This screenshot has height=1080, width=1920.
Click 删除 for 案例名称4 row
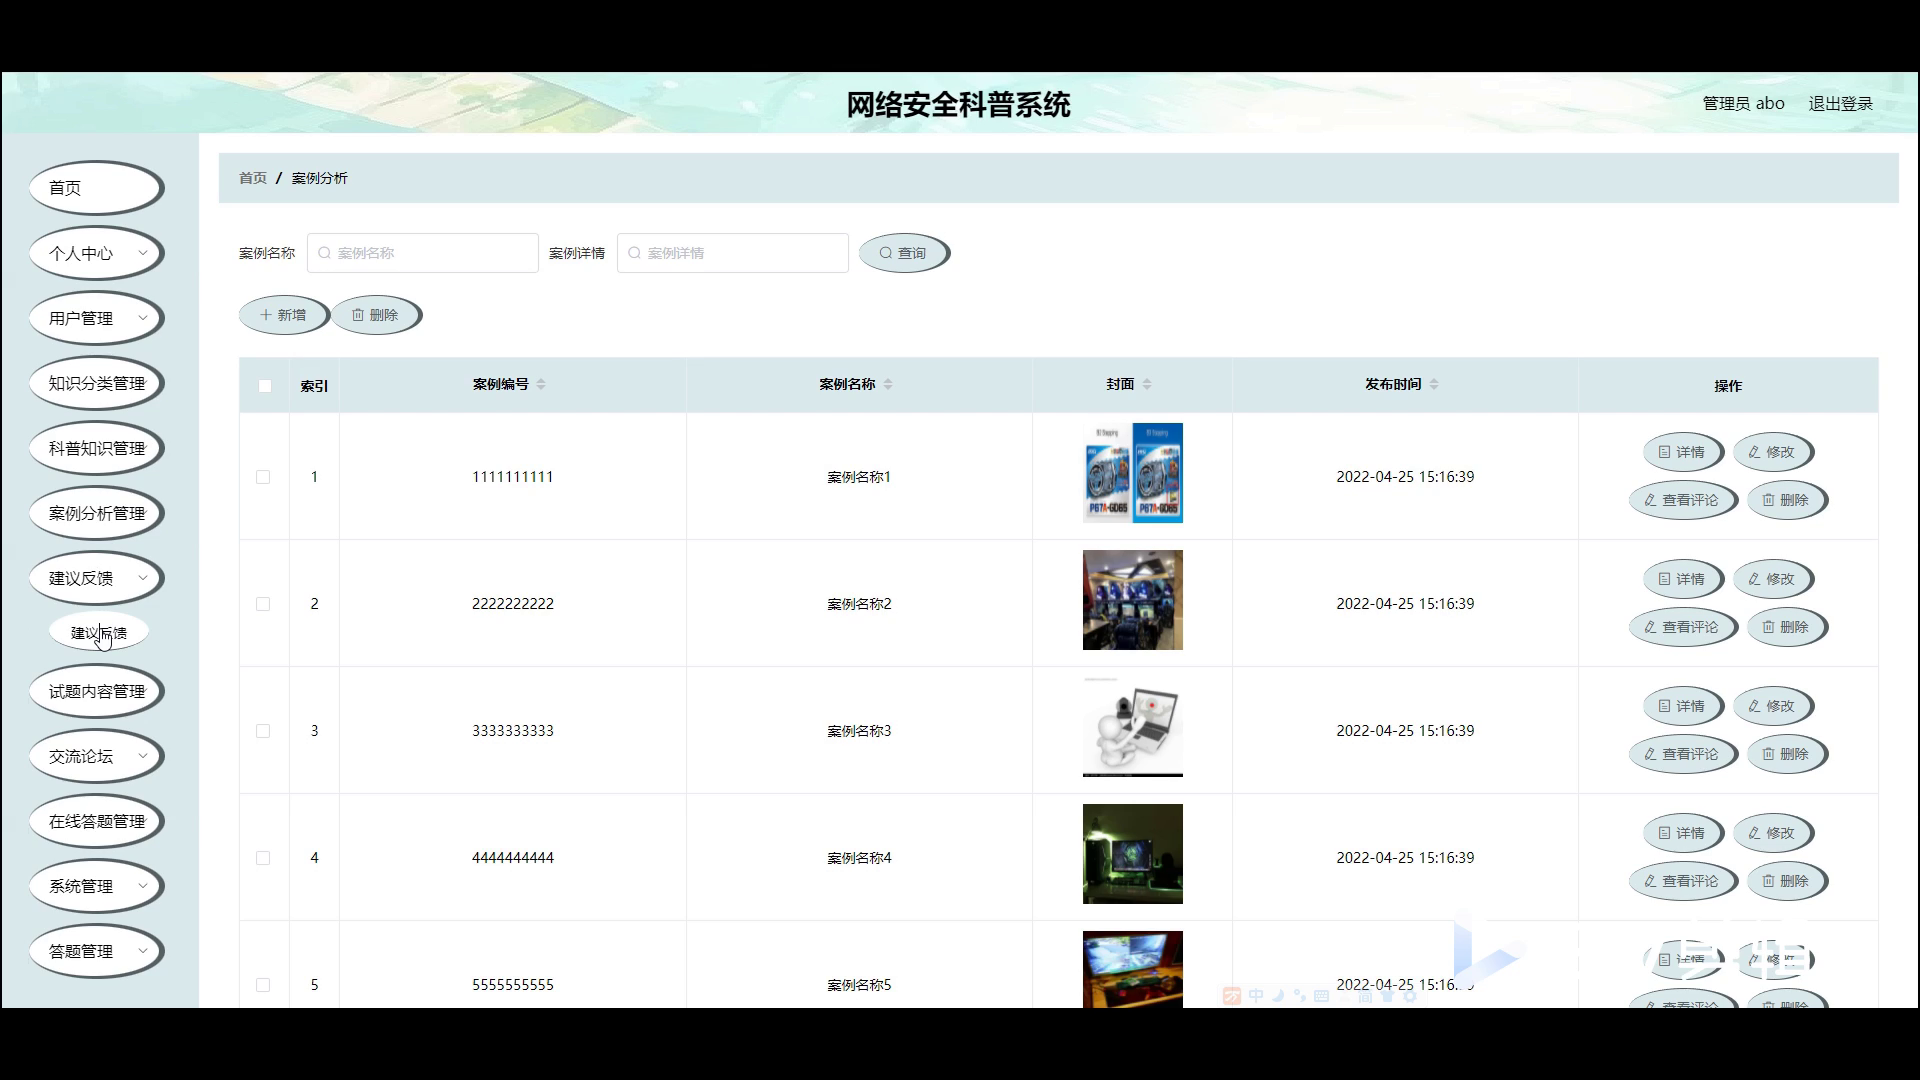point(1786,881)
